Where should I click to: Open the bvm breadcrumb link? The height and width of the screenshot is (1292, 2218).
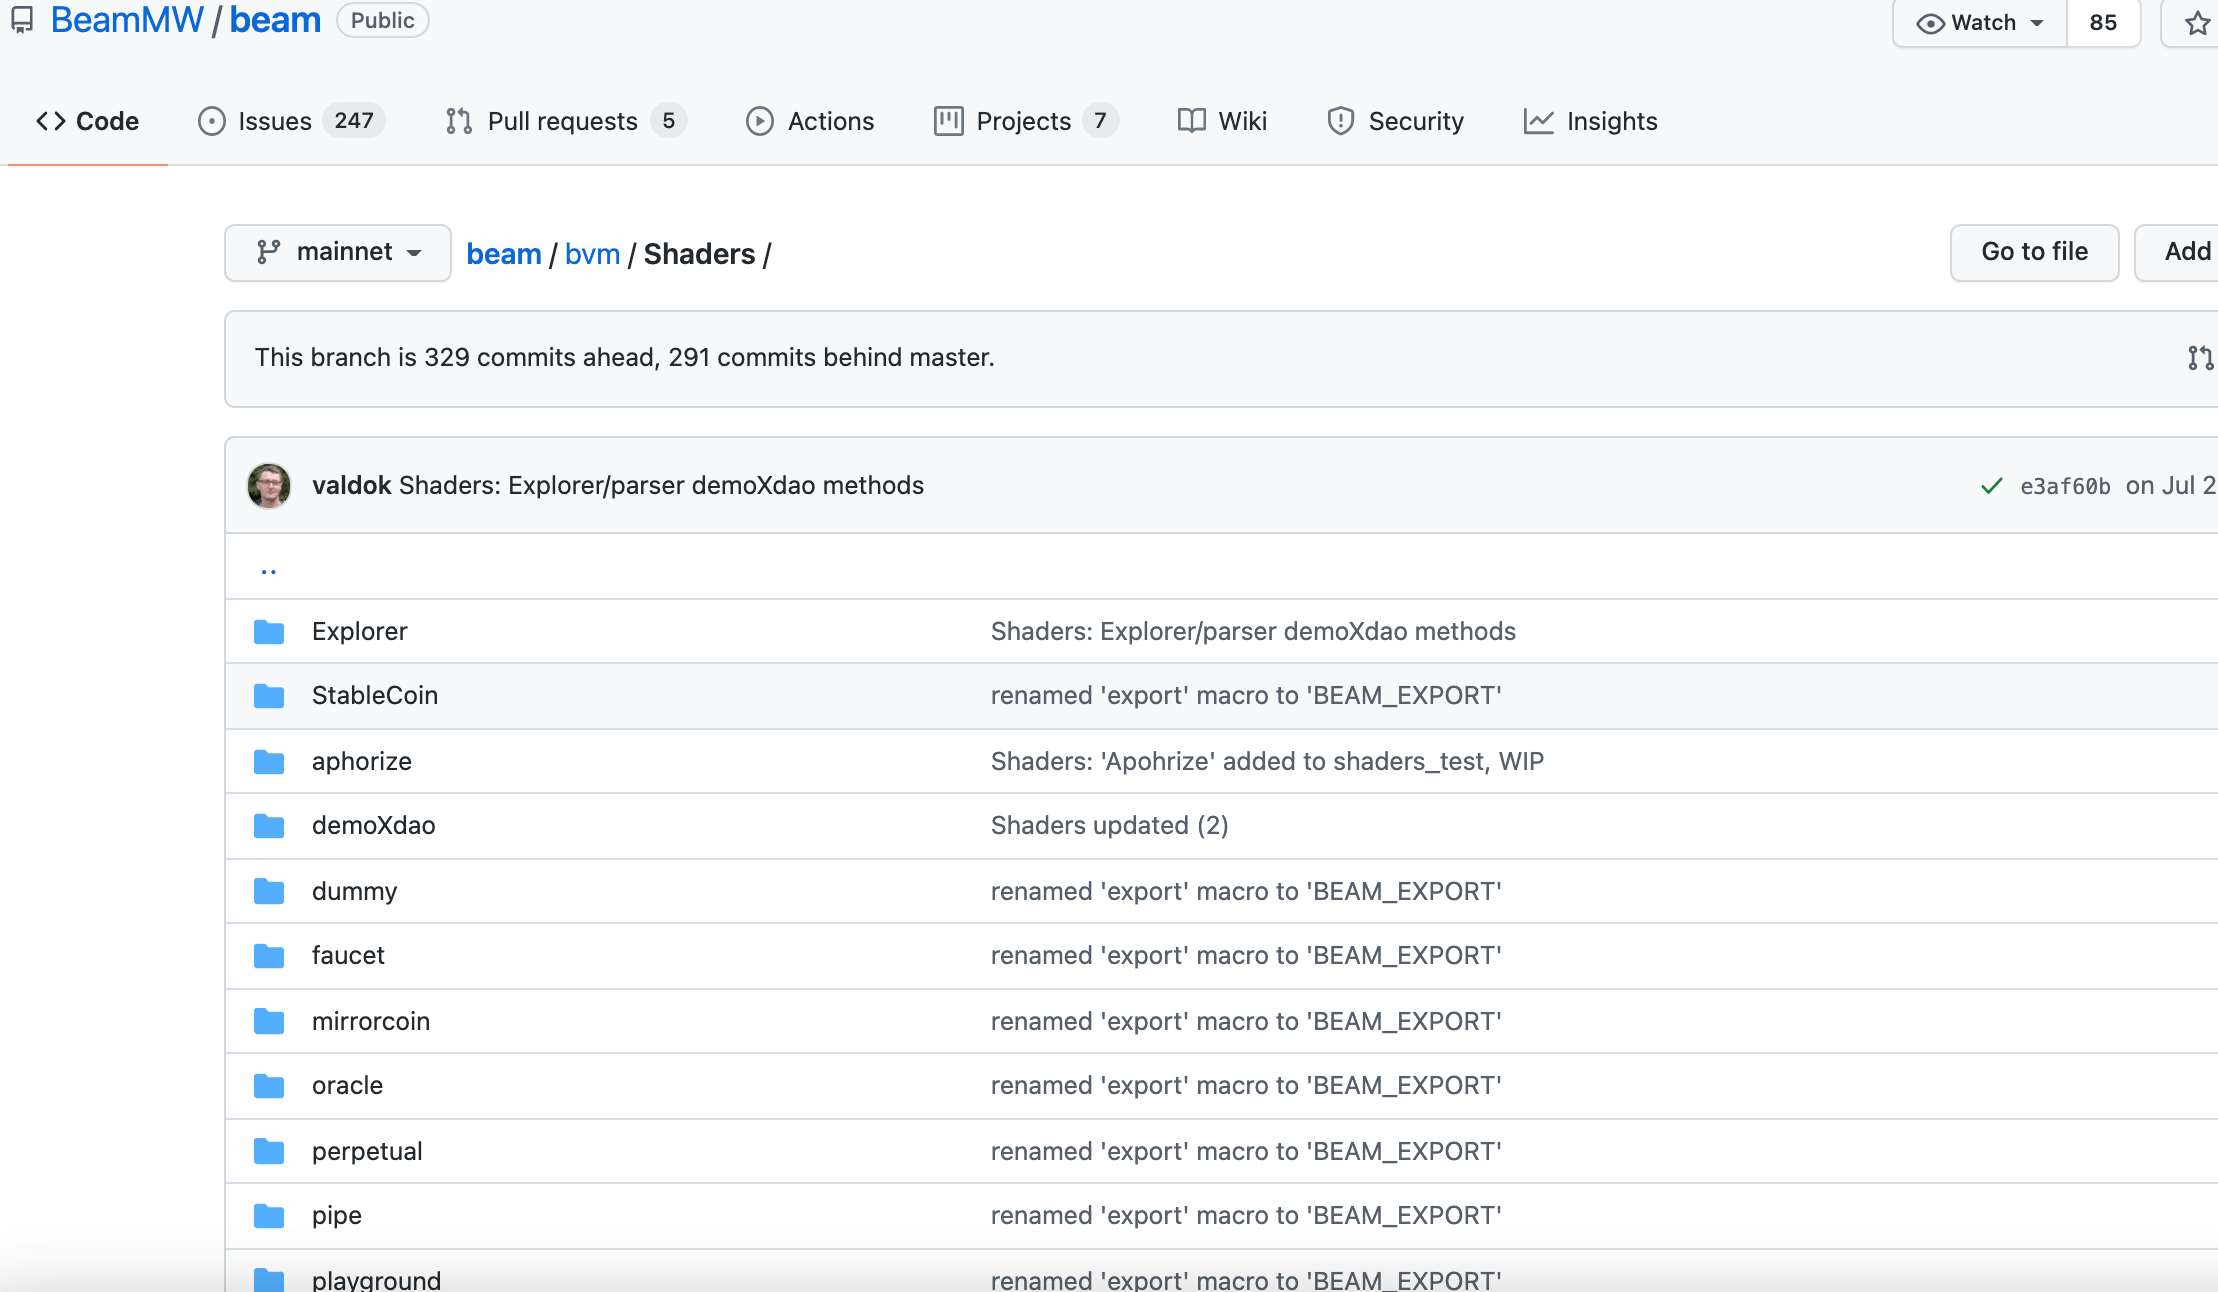coord(592,254)
